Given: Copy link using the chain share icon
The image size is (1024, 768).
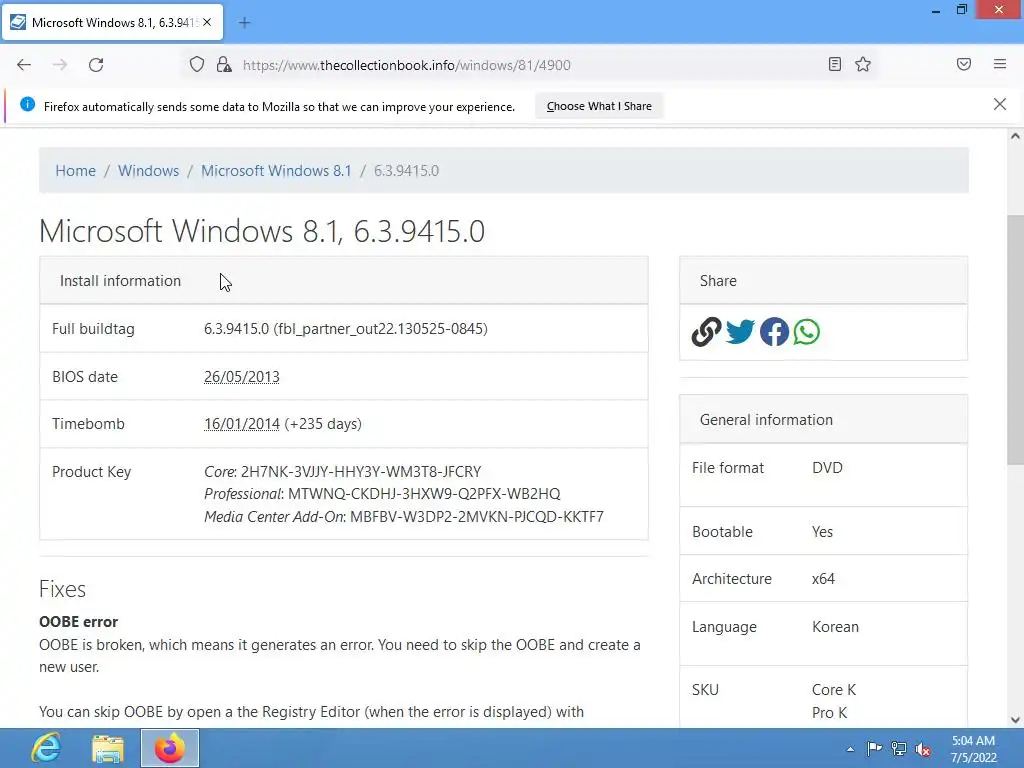Looking at the screenshot, I should click(707, 332).
